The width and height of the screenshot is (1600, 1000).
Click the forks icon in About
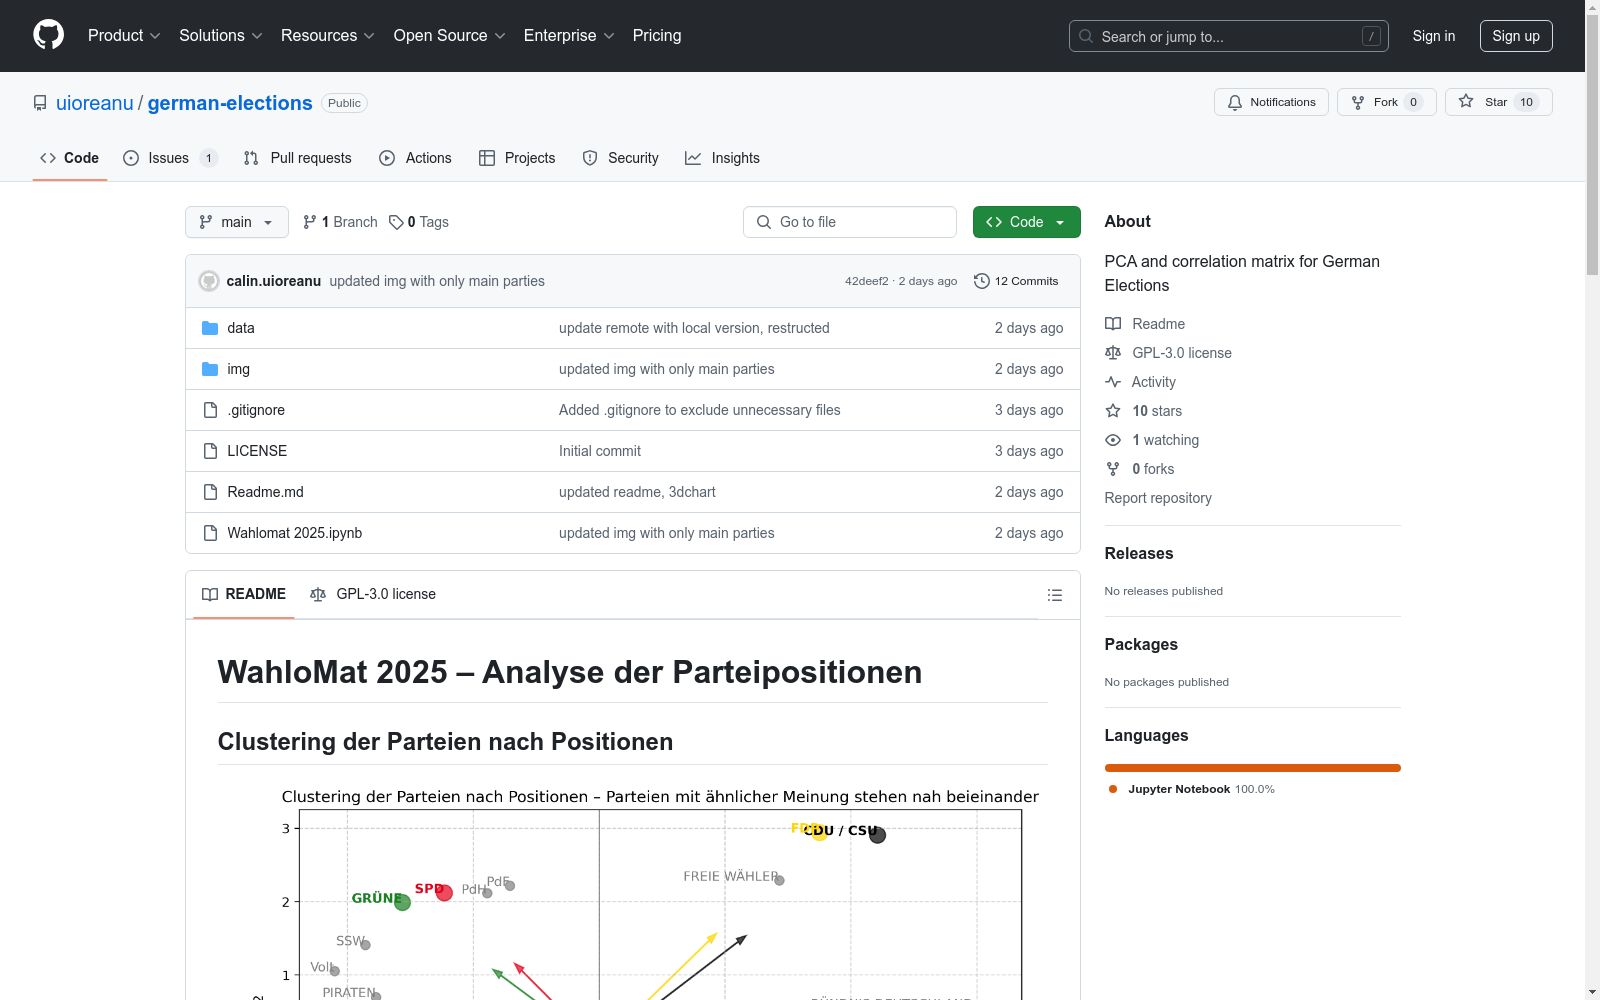tap(1113, 469)
